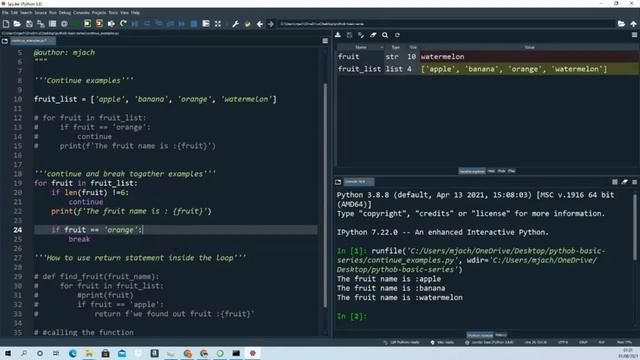
Task: Save all files toolbar icon
Action: point(41,24)
